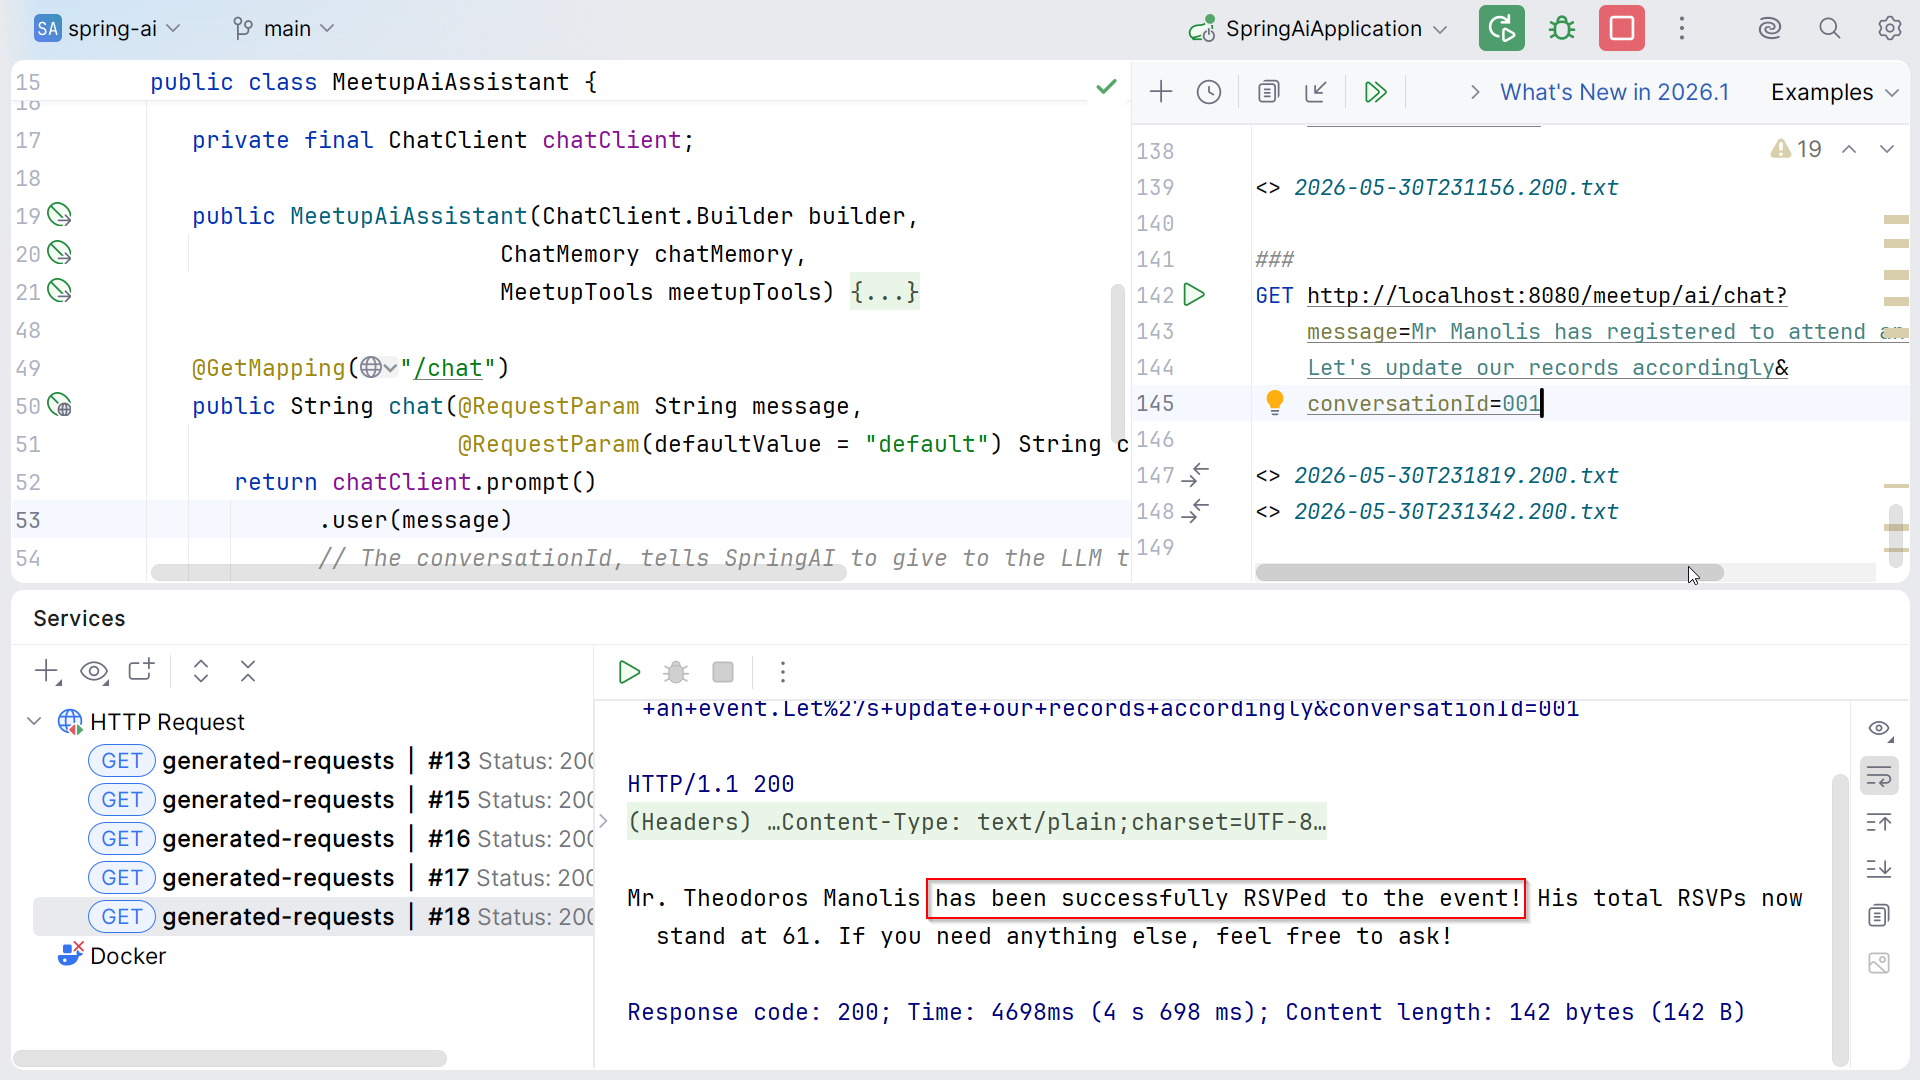Toggle soft-wrap in response view
The width and height of the screenshot is (1920, 1080).
[1879, 776]
